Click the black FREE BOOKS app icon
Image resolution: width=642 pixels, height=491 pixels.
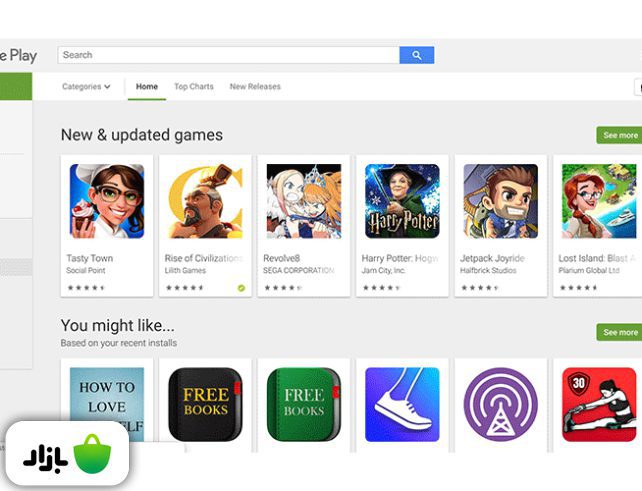[x=205, y=405]
